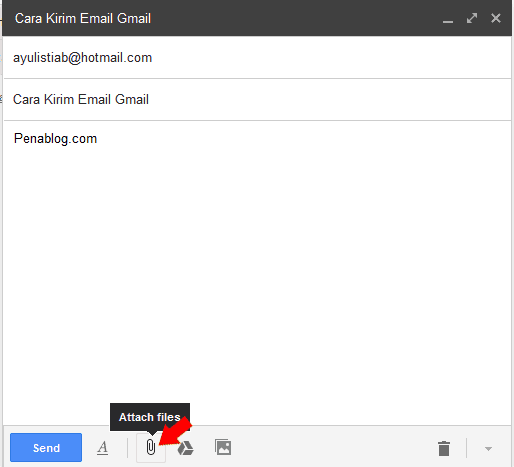
Task: Click the blue Send button
Action: click(x=46, y=447)
